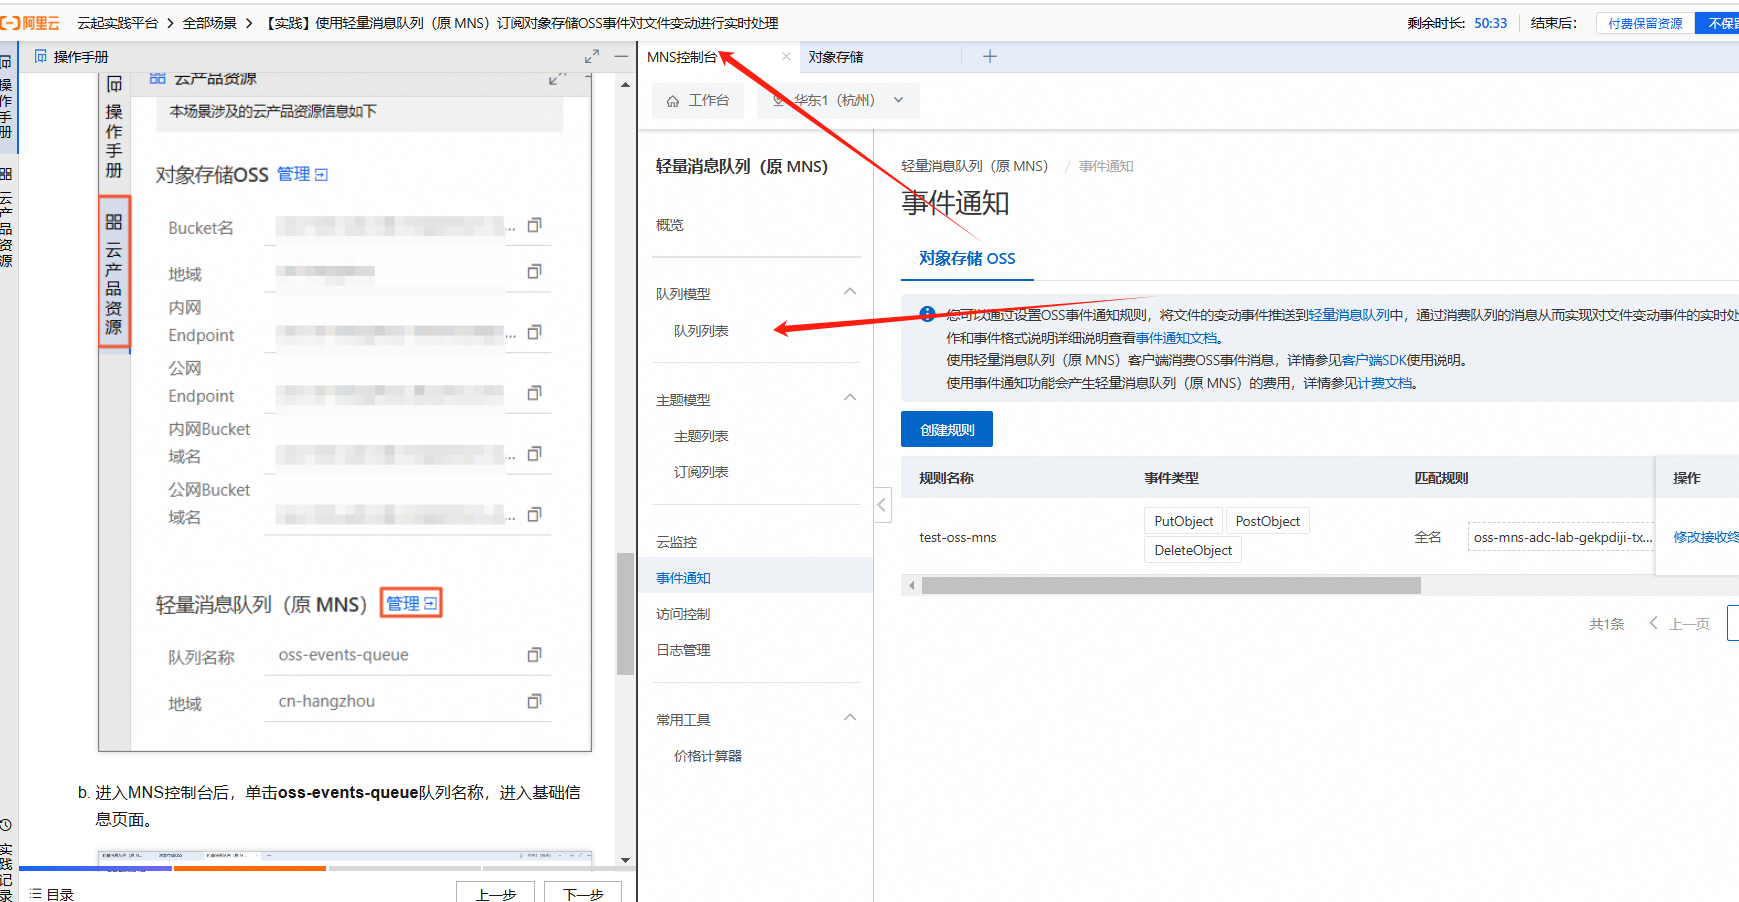Open the 华东1（杭州）region dropdown

click(x=838, y=100)
